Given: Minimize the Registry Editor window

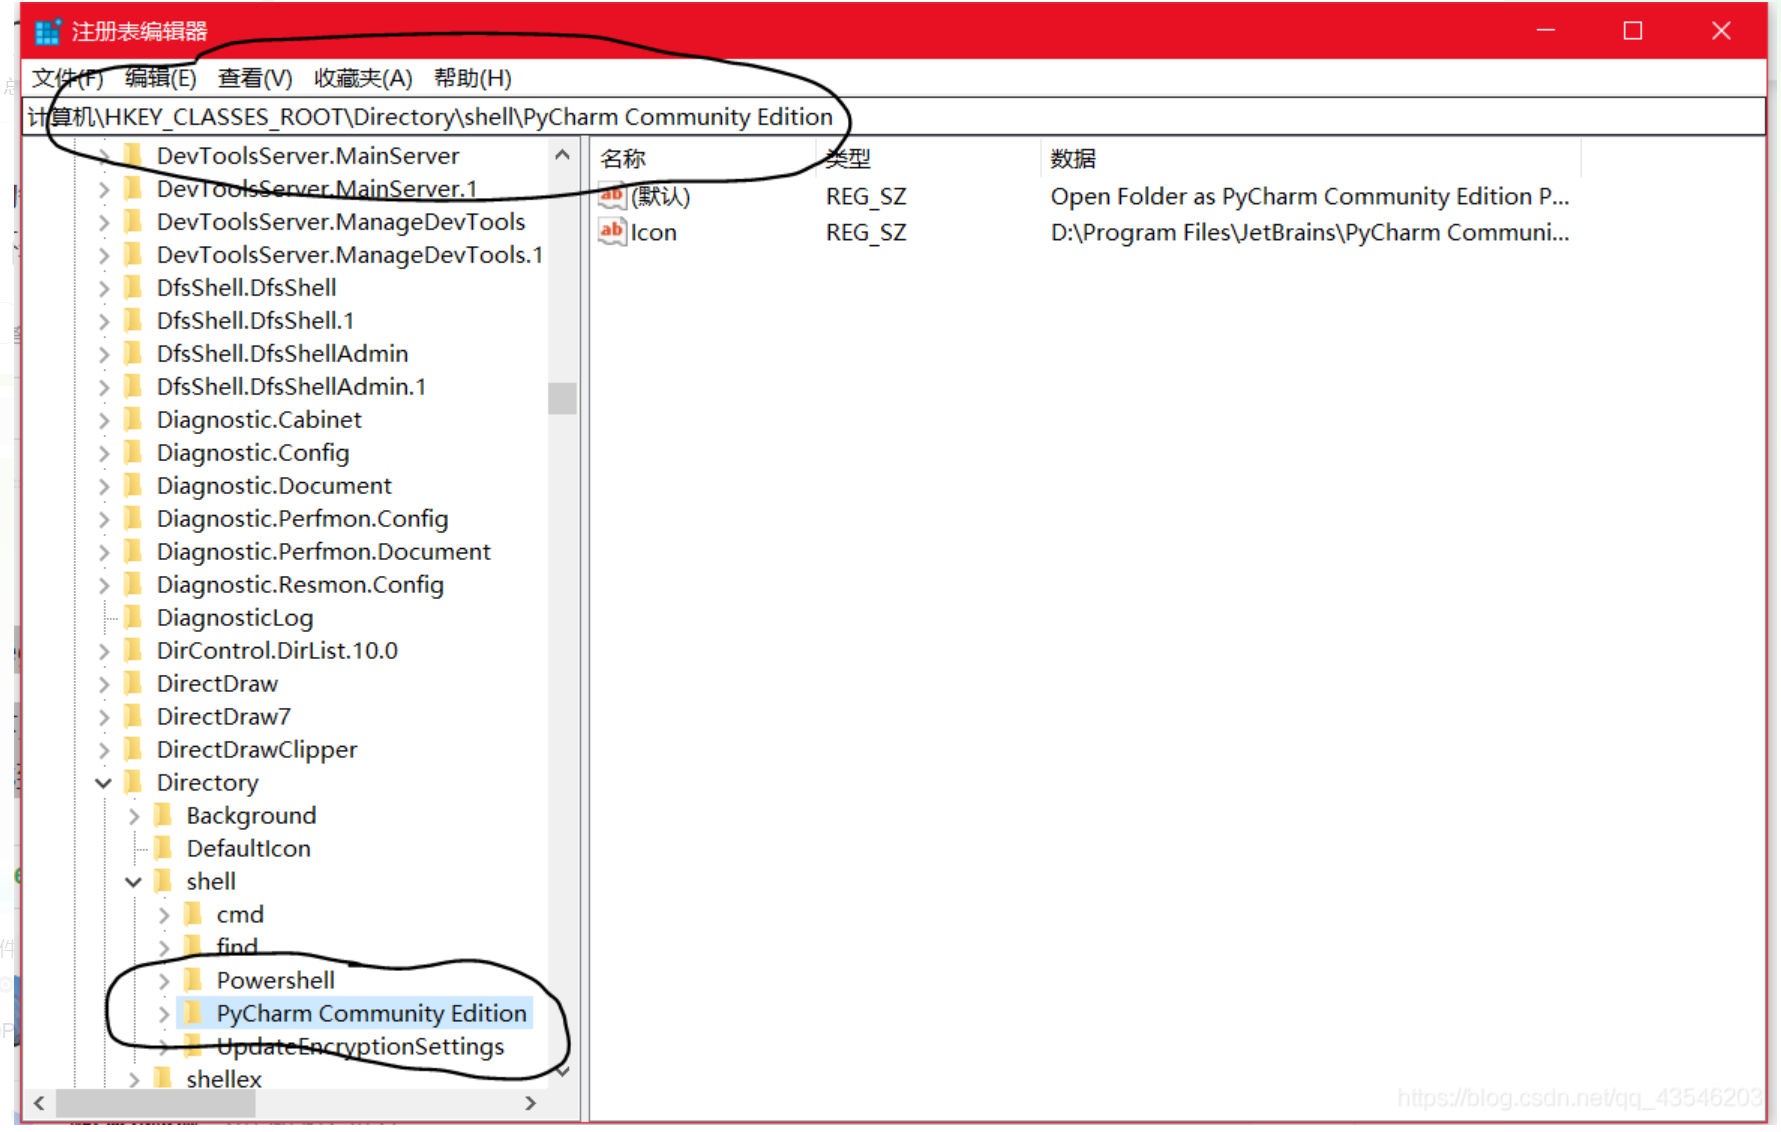Looking at the screenshot, I should (1546, 31).
